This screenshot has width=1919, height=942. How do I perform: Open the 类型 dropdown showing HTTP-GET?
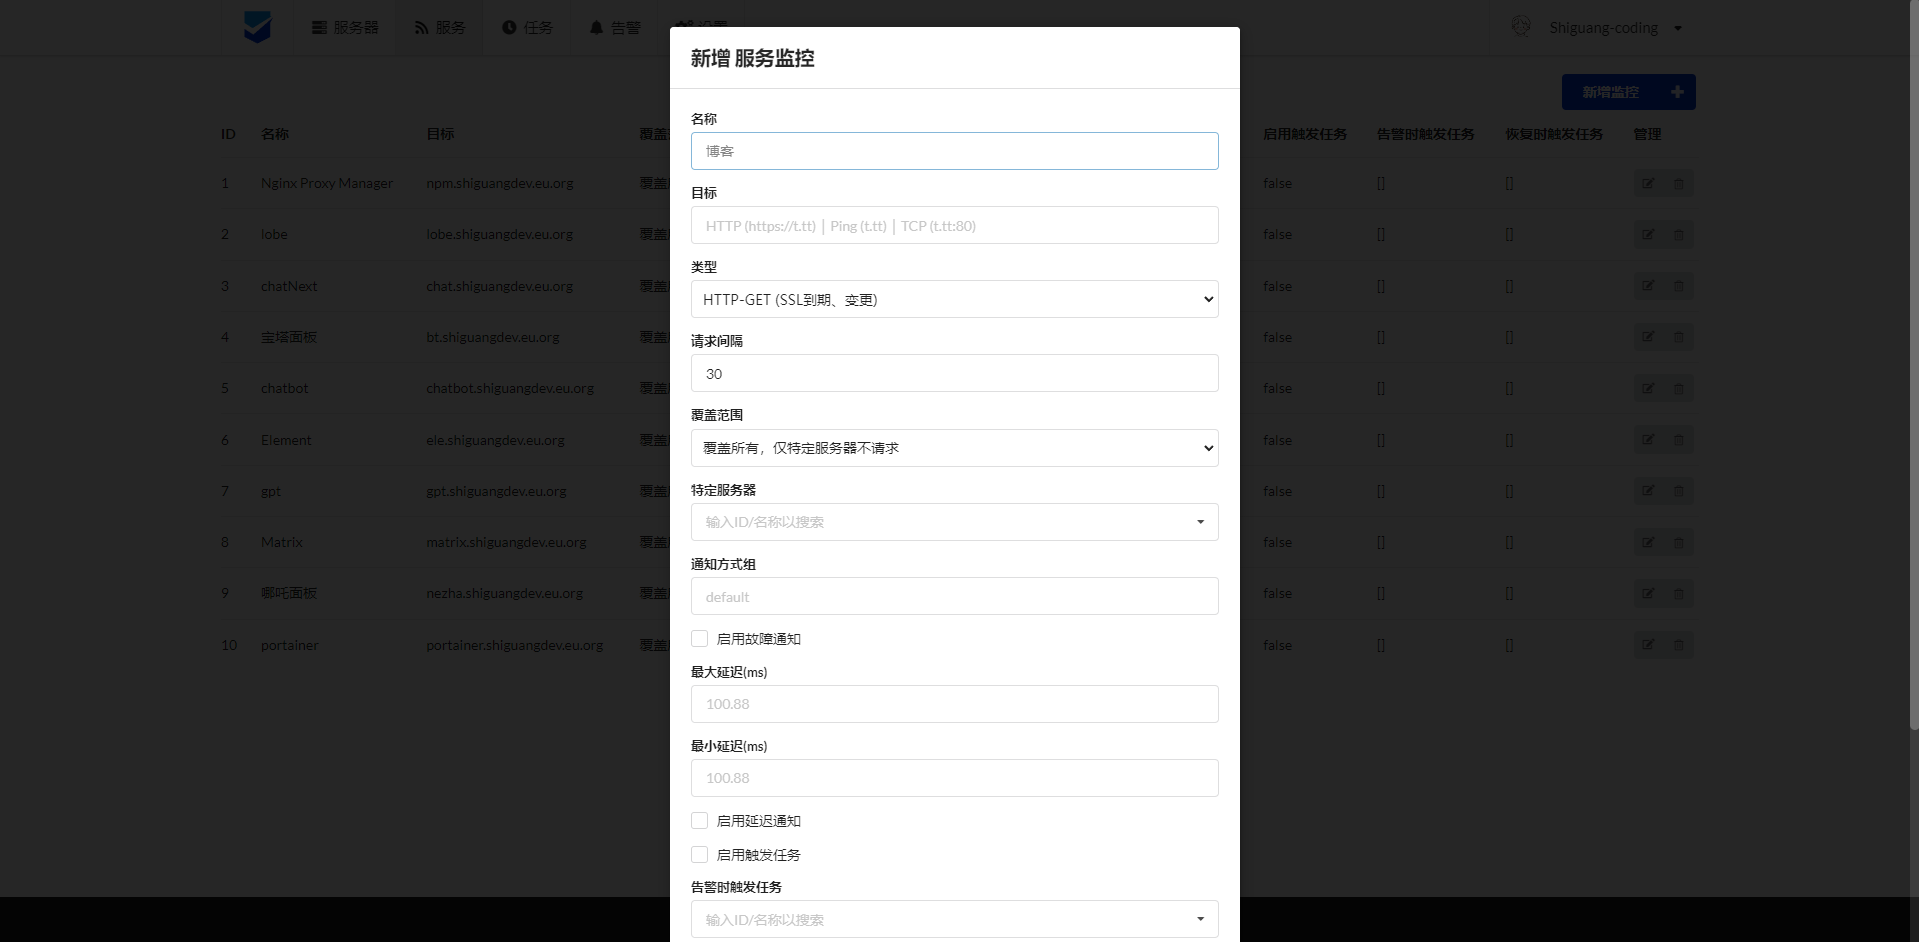point(955,299)
